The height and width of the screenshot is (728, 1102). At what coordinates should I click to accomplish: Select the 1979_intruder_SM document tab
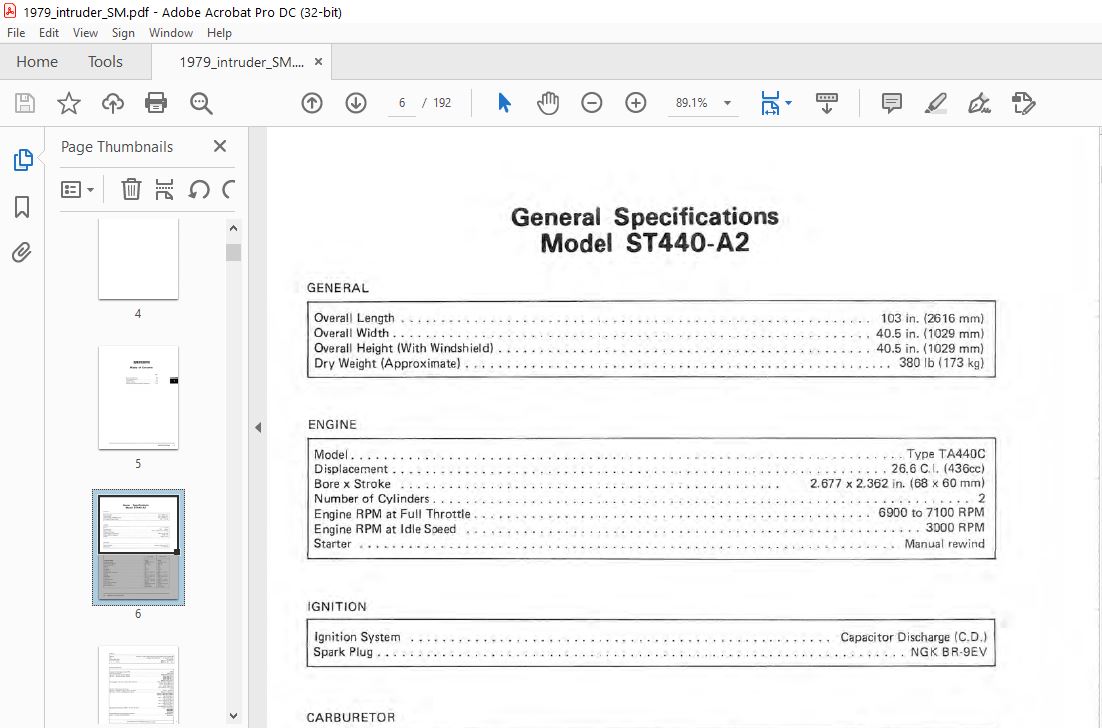(x=242, y=62)
